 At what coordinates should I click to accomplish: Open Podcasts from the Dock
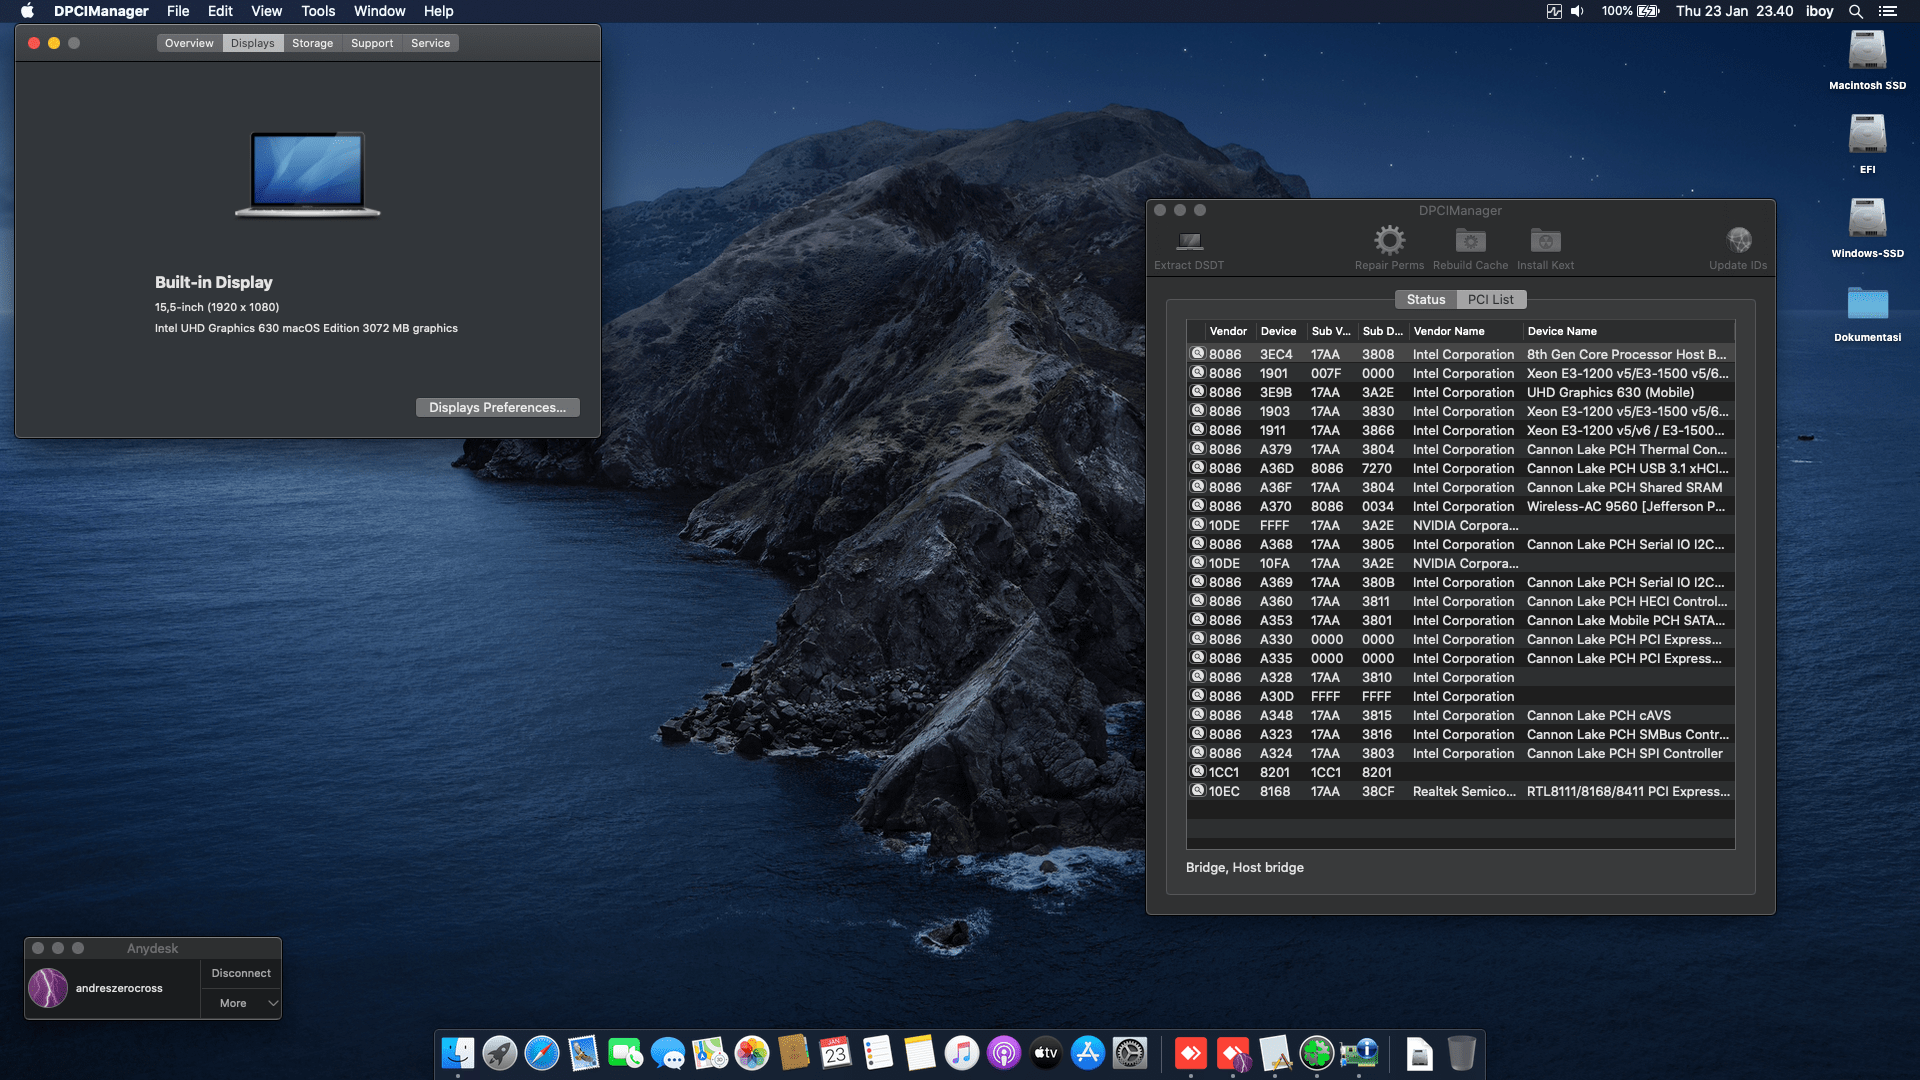tap(1004, 1053)
